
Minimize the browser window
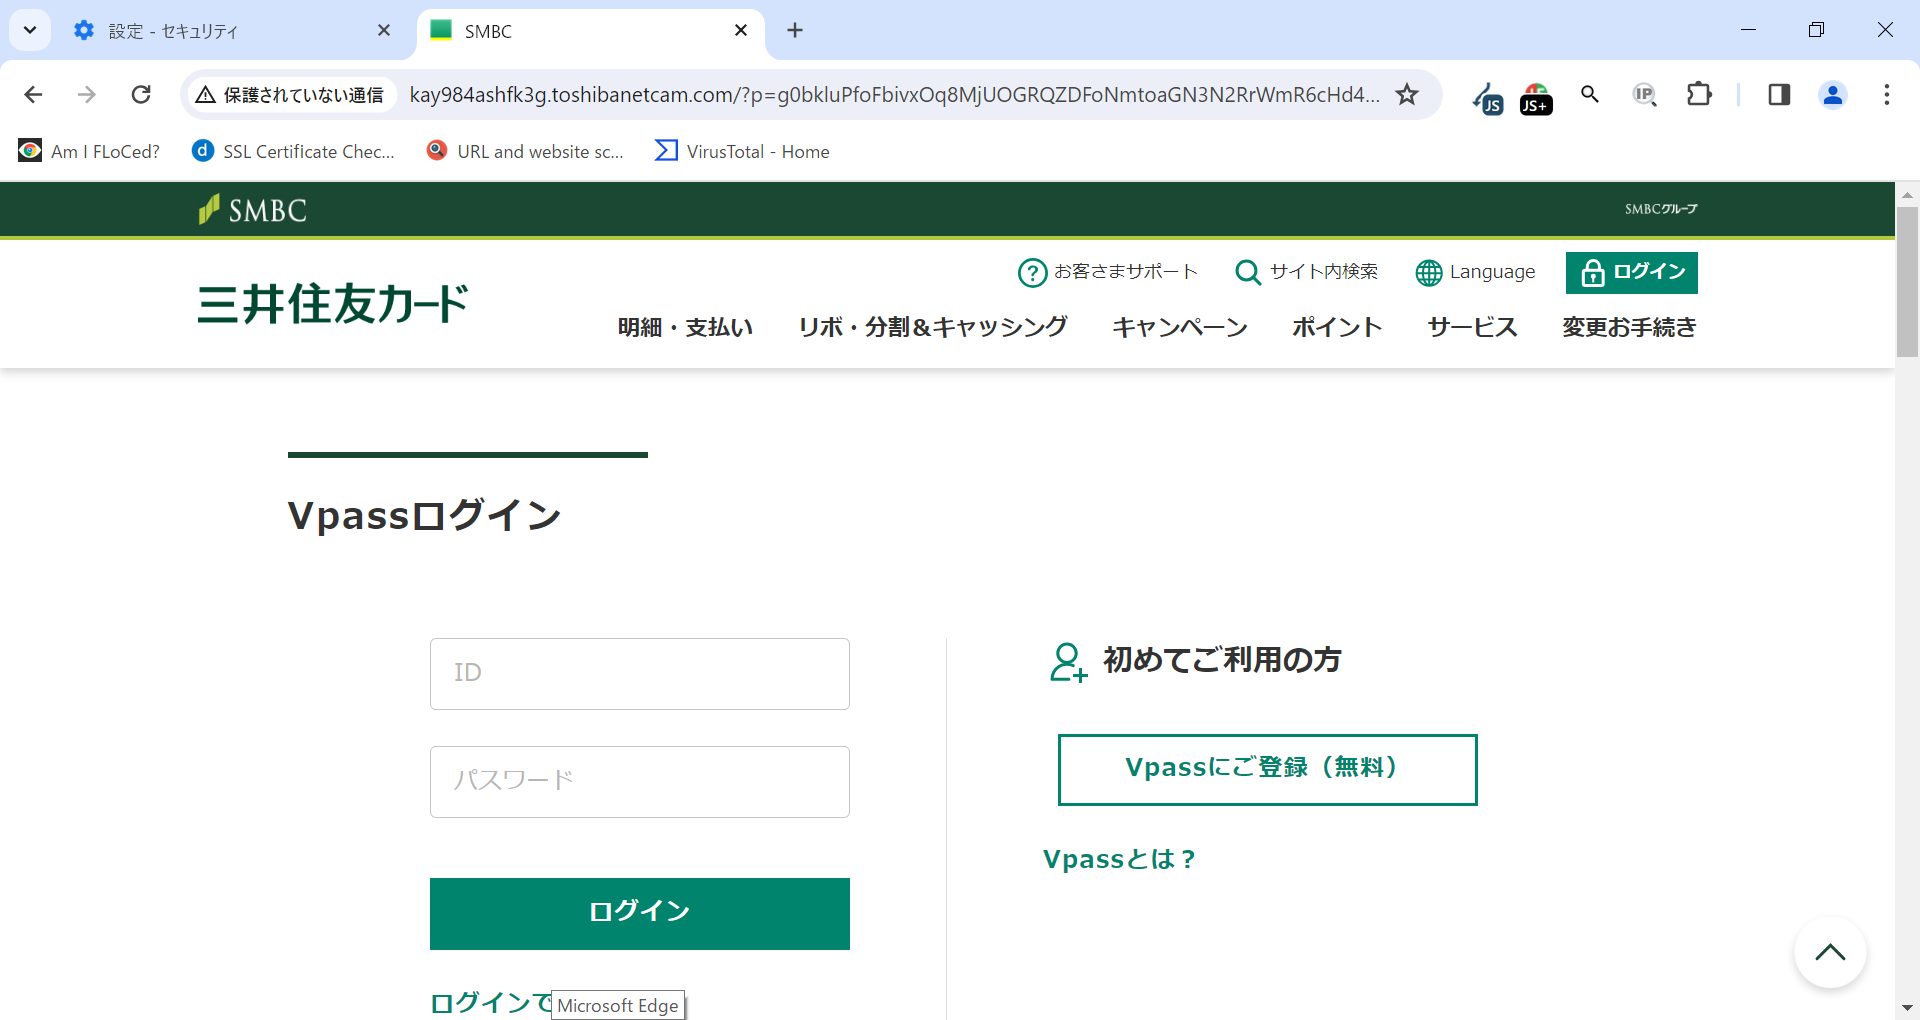1748,30
